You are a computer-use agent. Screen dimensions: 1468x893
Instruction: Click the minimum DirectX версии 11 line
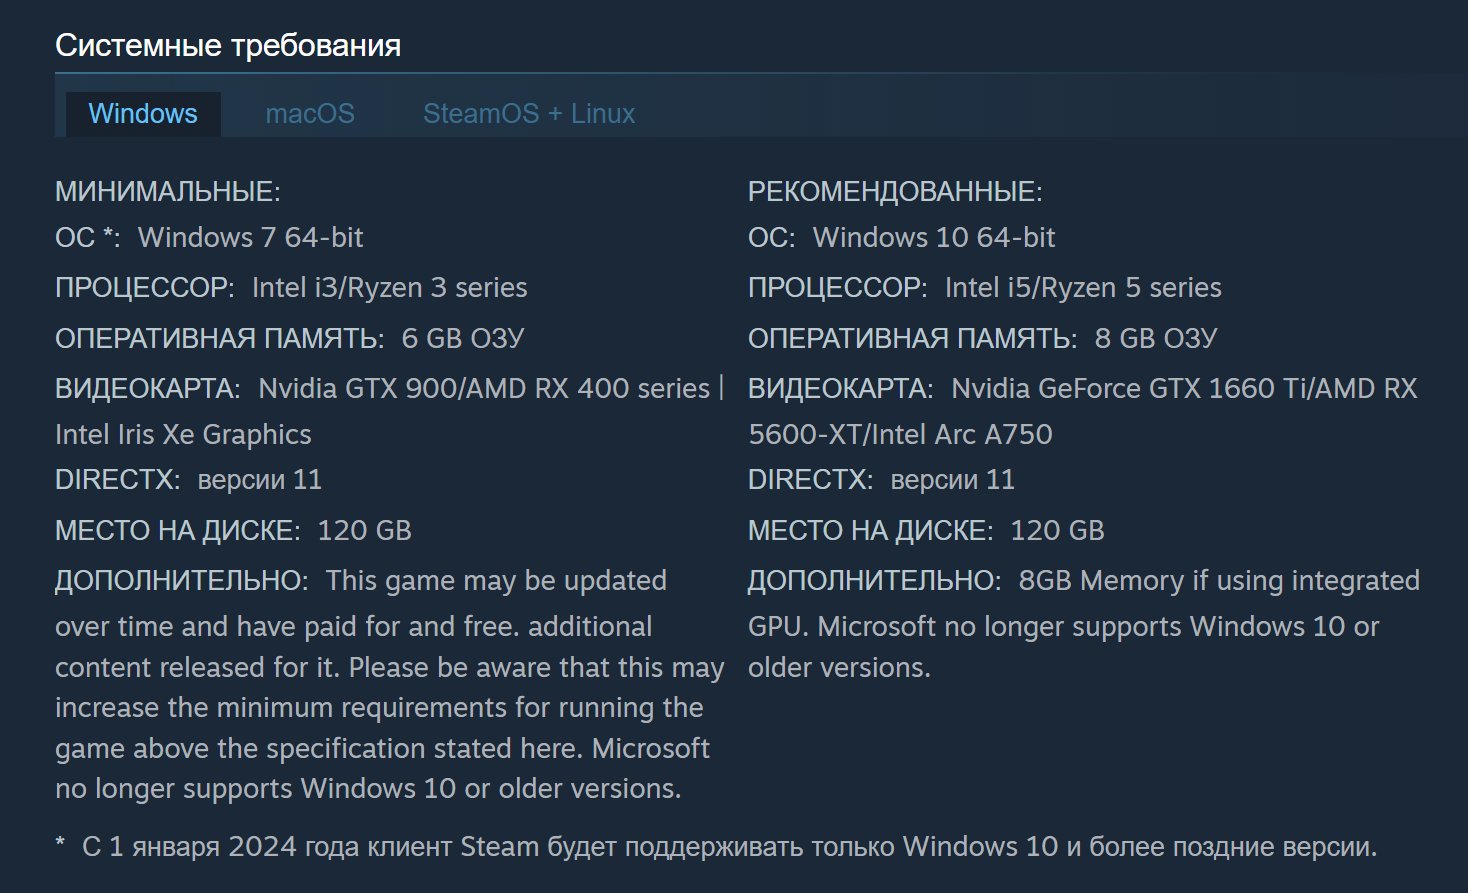pyautogui.click(x=189, y=480)
